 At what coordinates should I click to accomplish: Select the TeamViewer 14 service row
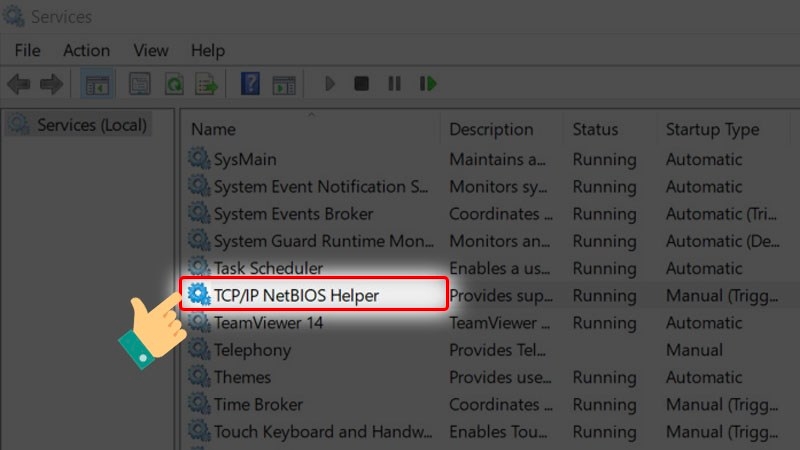pyautogui.click(x=268, y=323)
